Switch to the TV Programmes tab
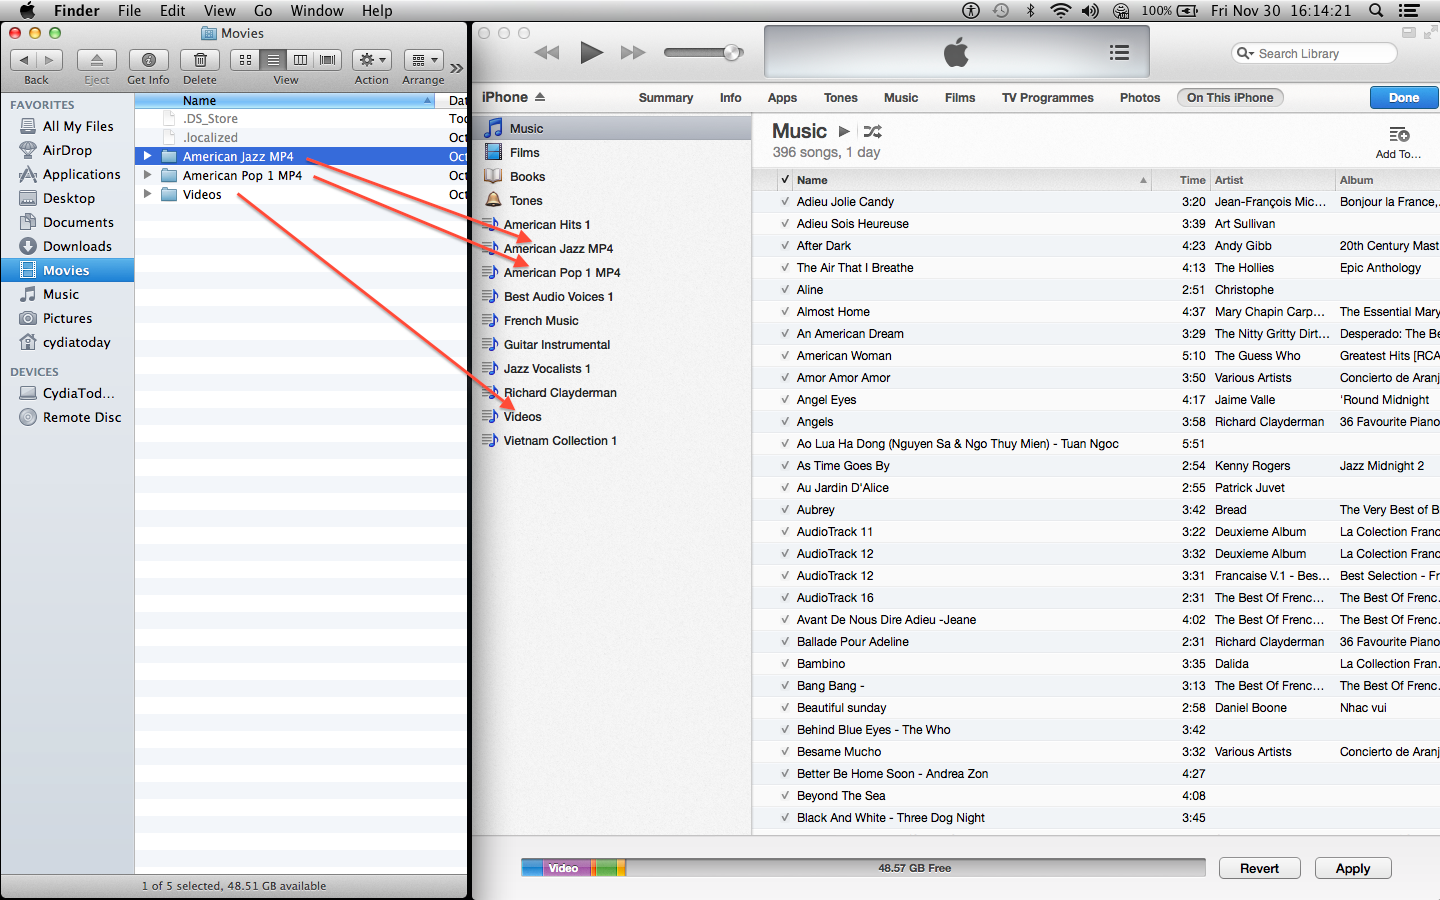Image resolution: width=1440 pixels, height=900 pixels. pyautogui.click(x=1047, y=98)
